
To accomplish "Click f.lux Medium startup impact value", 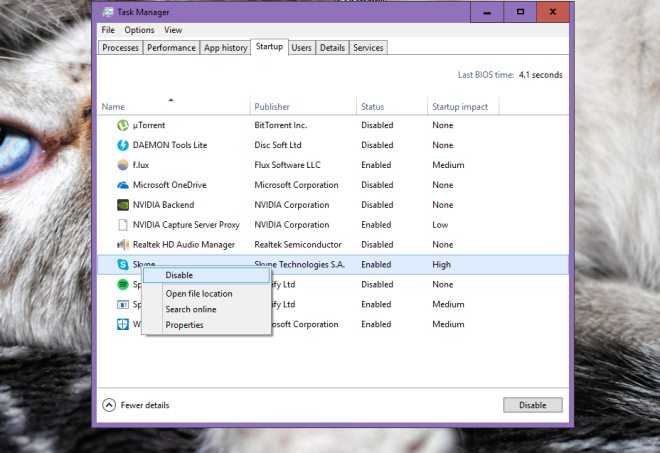I will click(x=448, y=165).
